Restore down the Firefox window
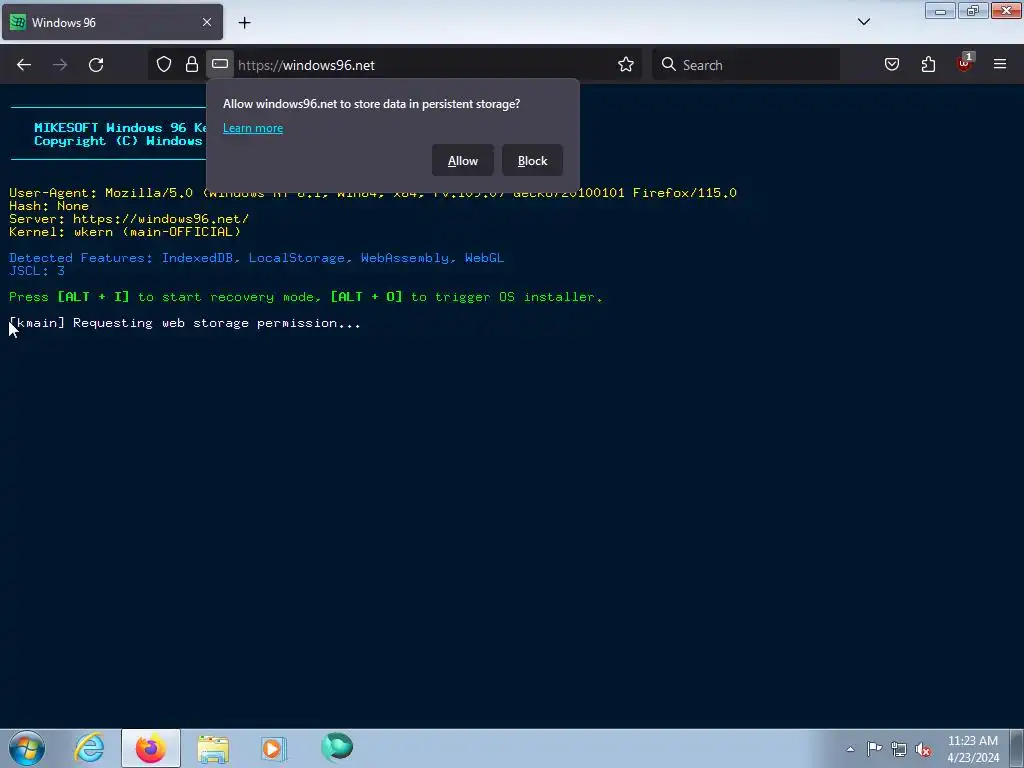Image resolution: width=1024 pixels, height=768 pixels. (x=973, y=10)
